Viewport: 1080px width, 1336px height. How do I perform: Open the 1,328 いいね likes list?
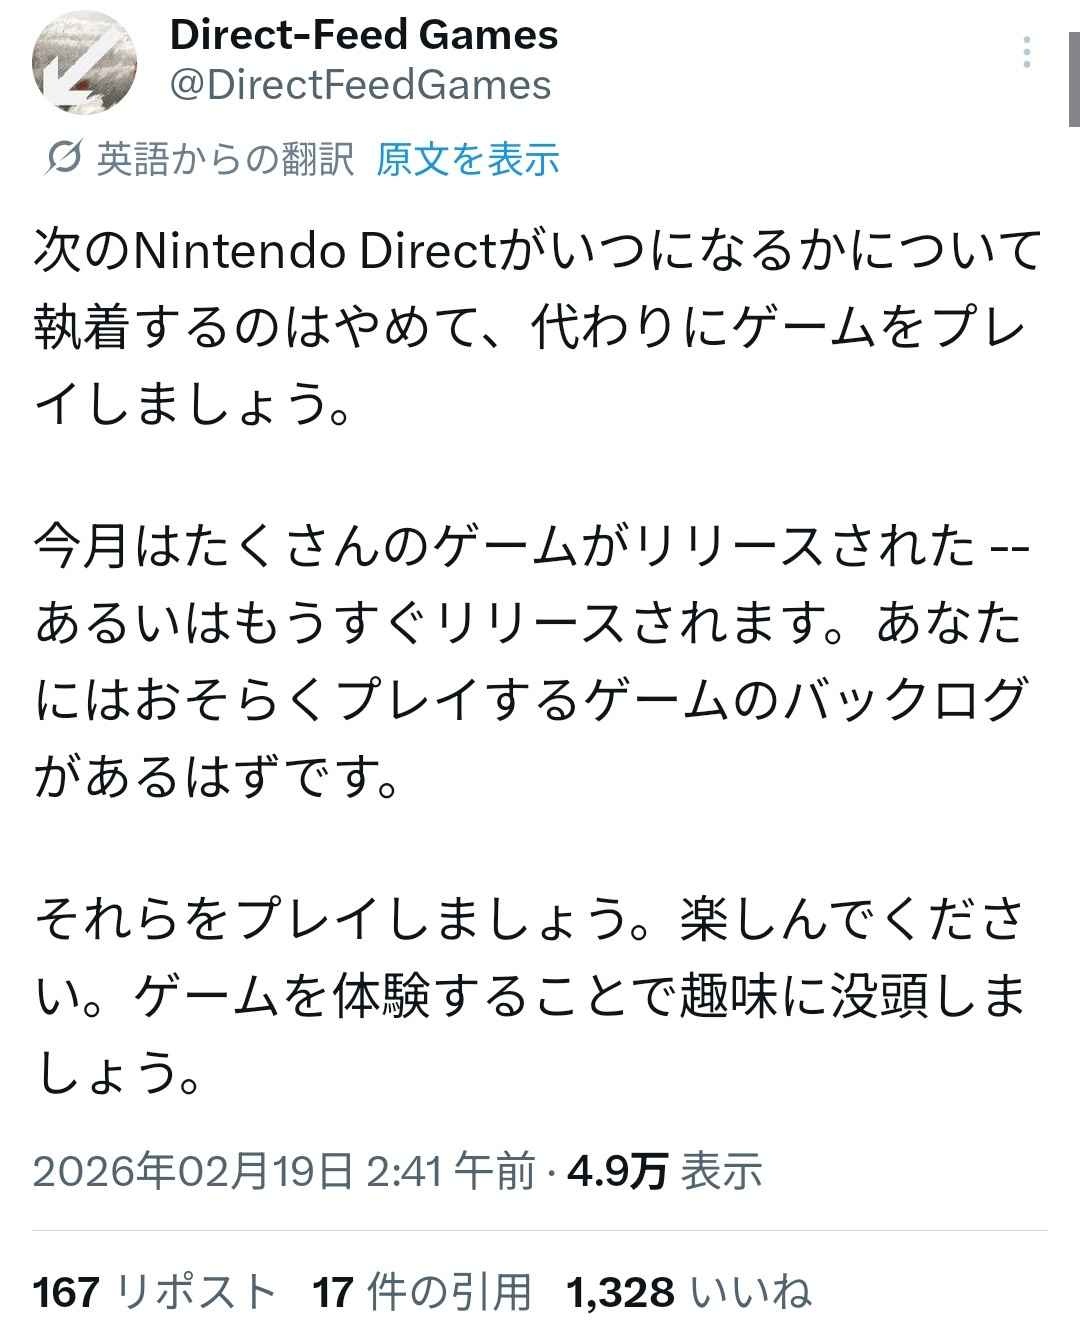[688, 1292]
